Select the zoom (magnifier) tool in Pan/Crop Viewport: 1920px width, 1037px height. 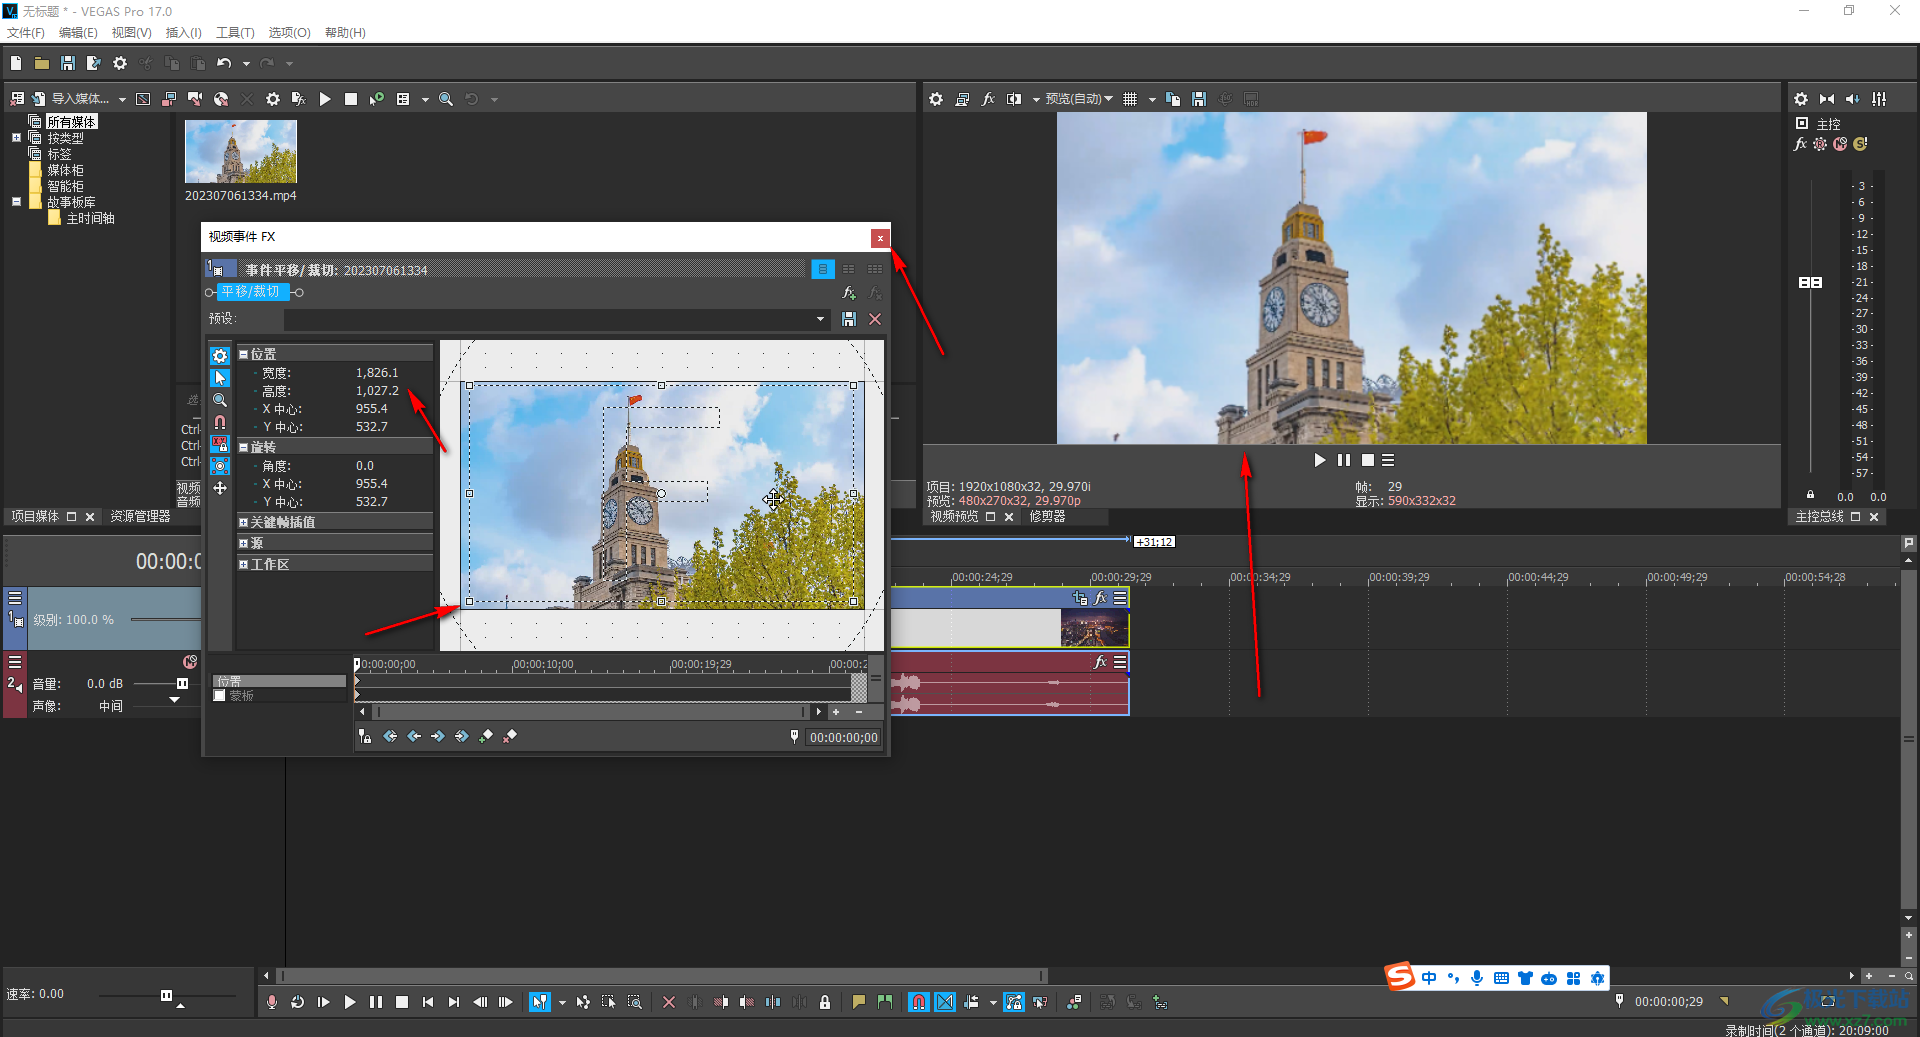point(220,400)
